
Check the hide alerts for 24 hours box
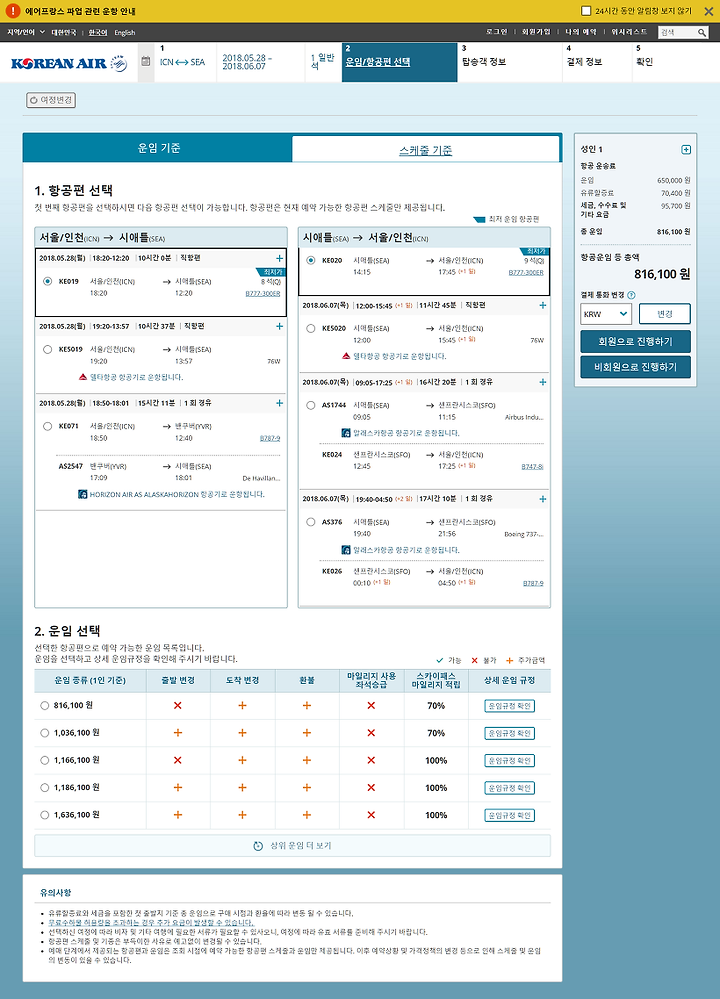(586, 11)
